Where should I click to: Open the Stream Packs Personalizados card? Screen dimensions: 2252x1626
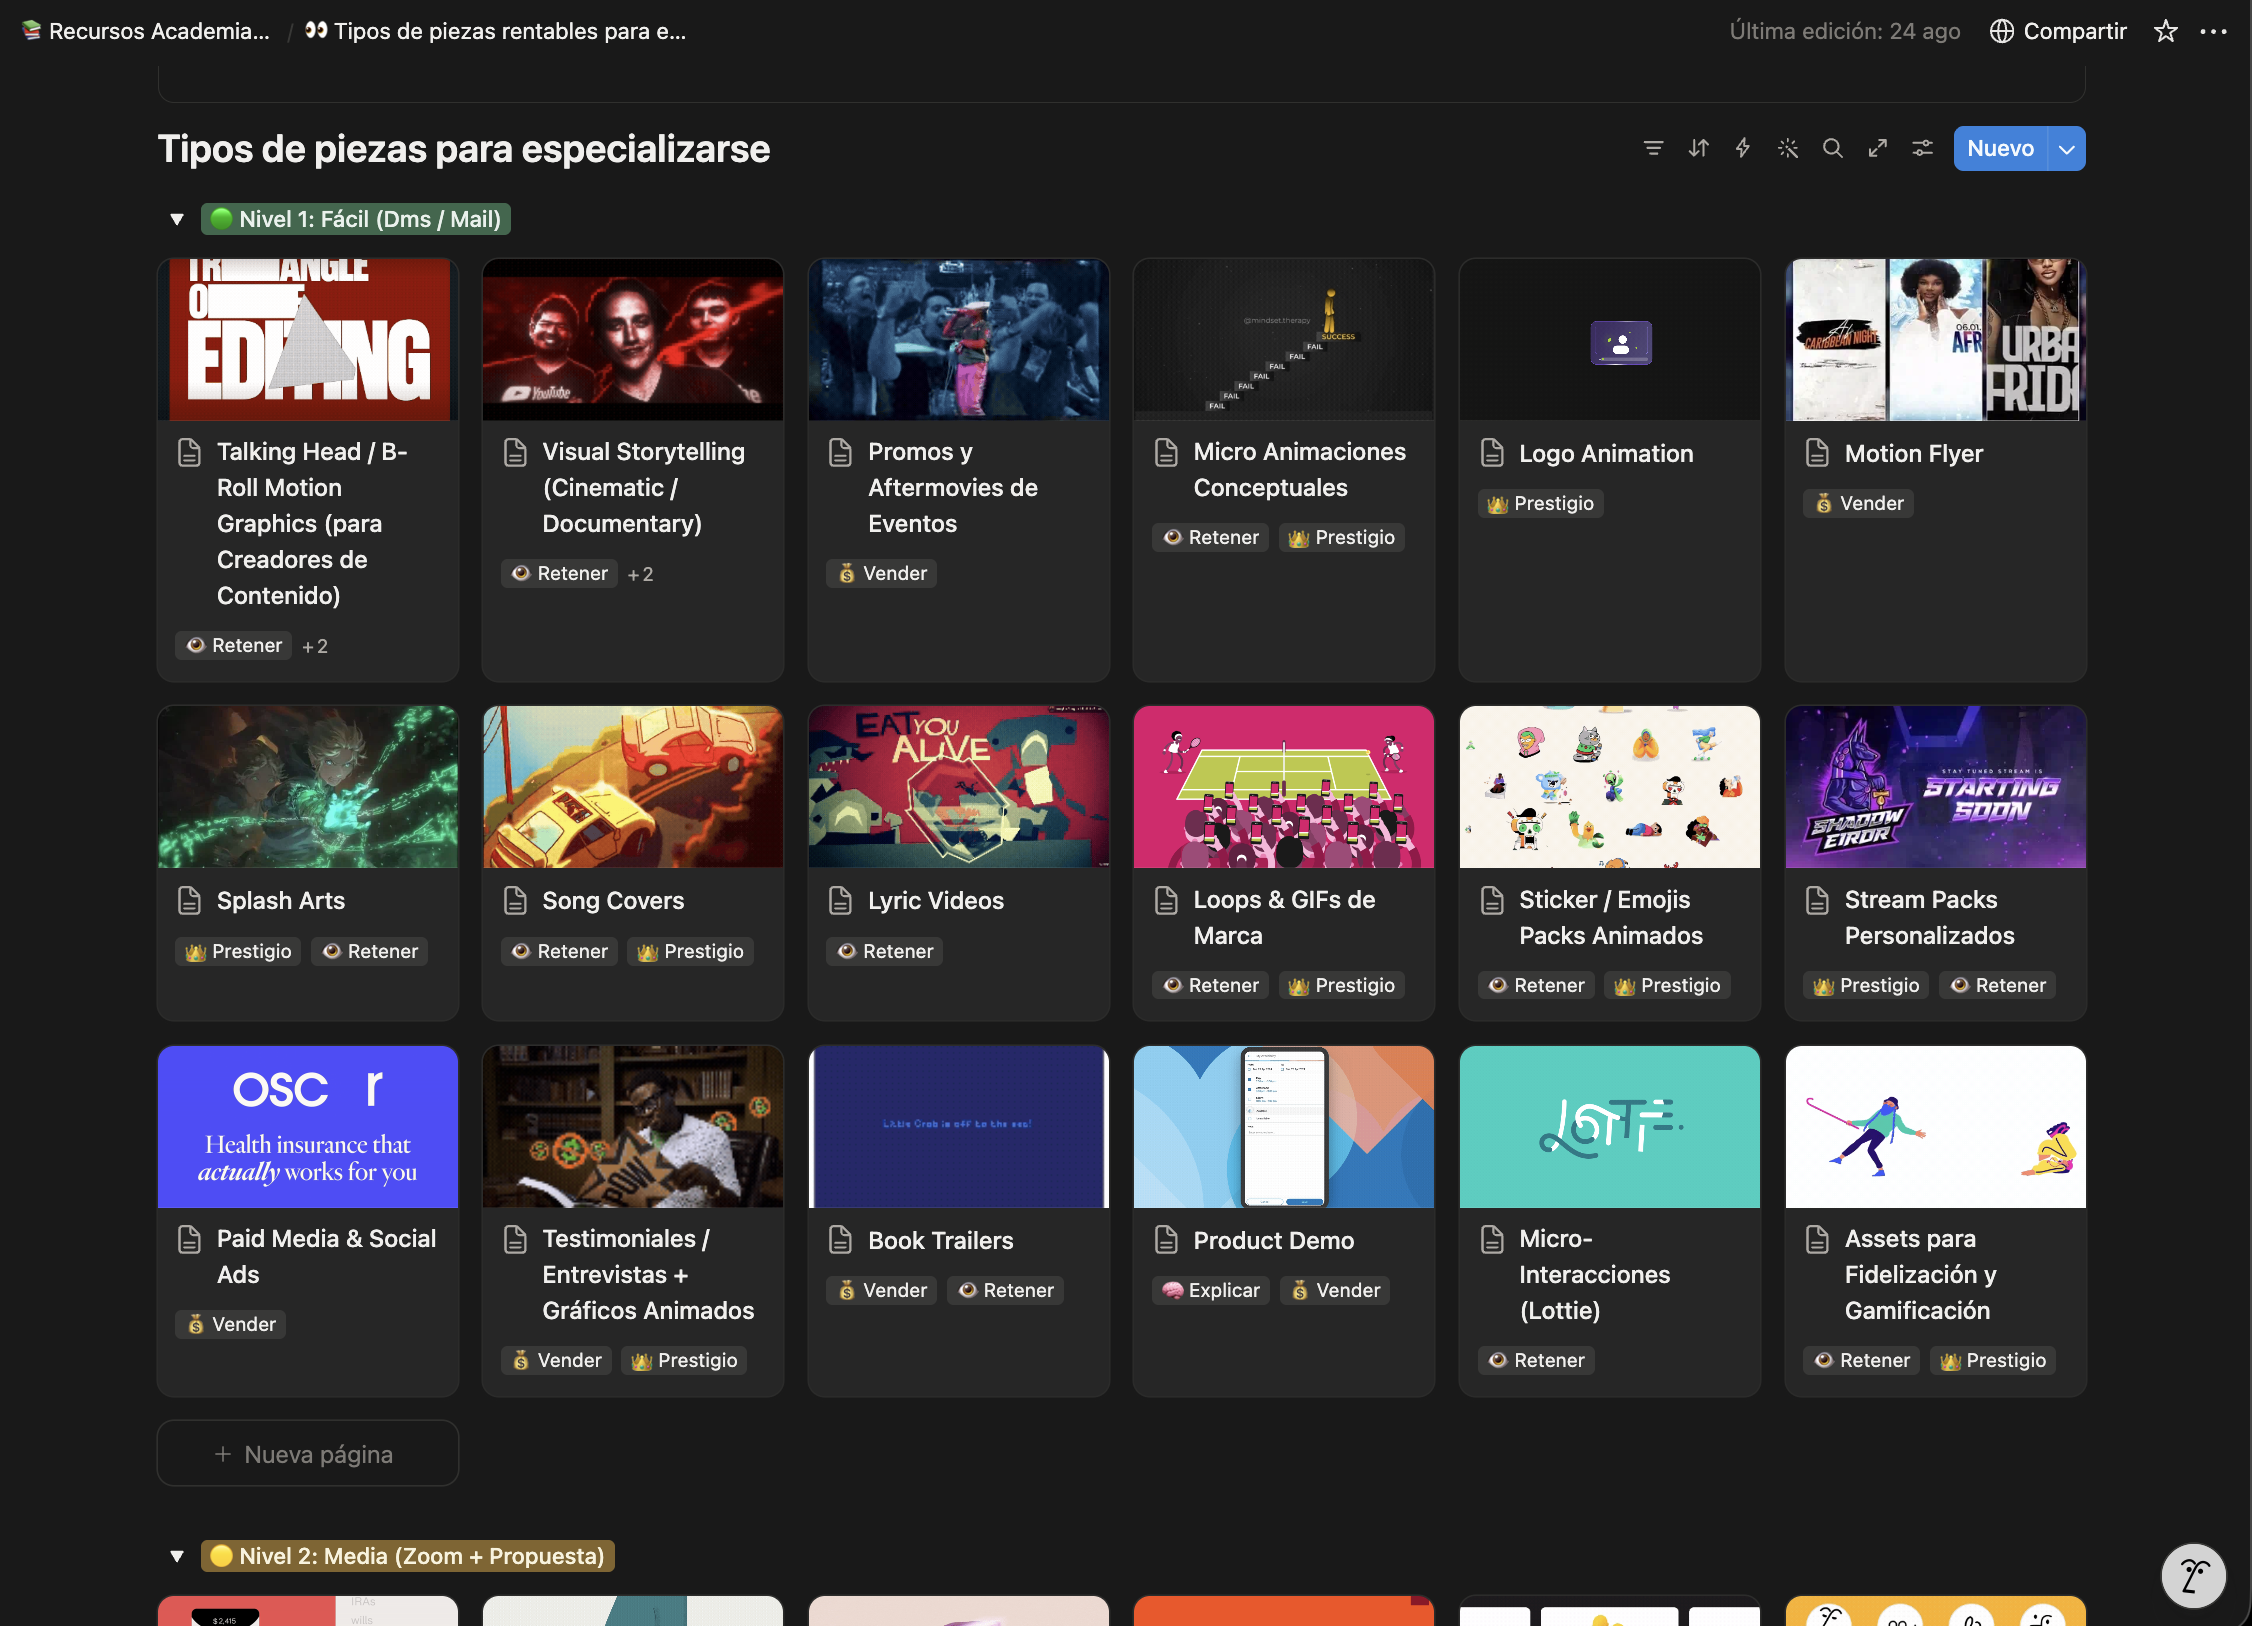click(x=1936, y=862)
